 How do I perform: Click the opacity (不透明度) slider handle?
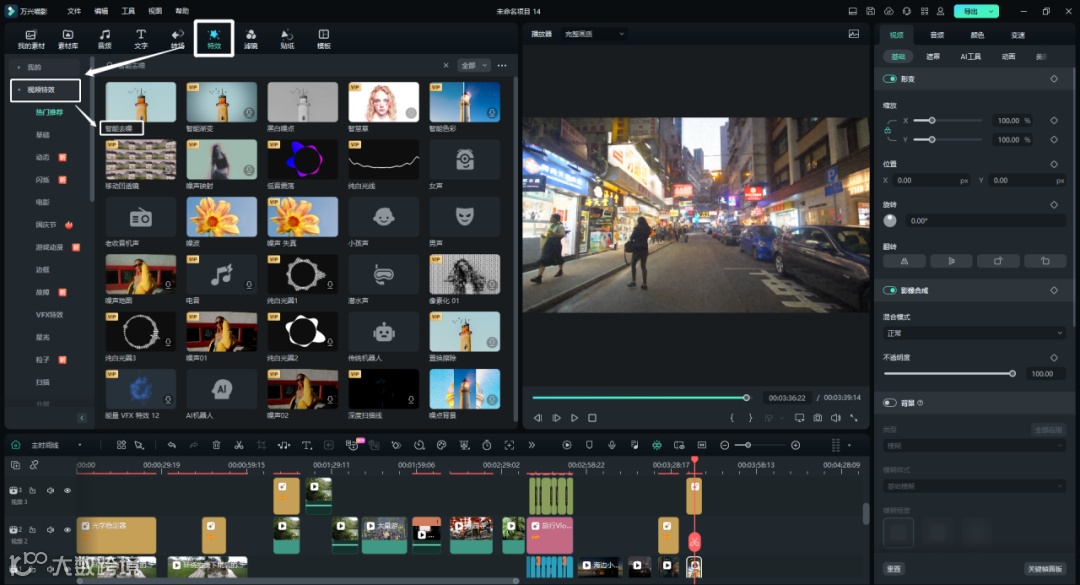tap(1012, 373)
